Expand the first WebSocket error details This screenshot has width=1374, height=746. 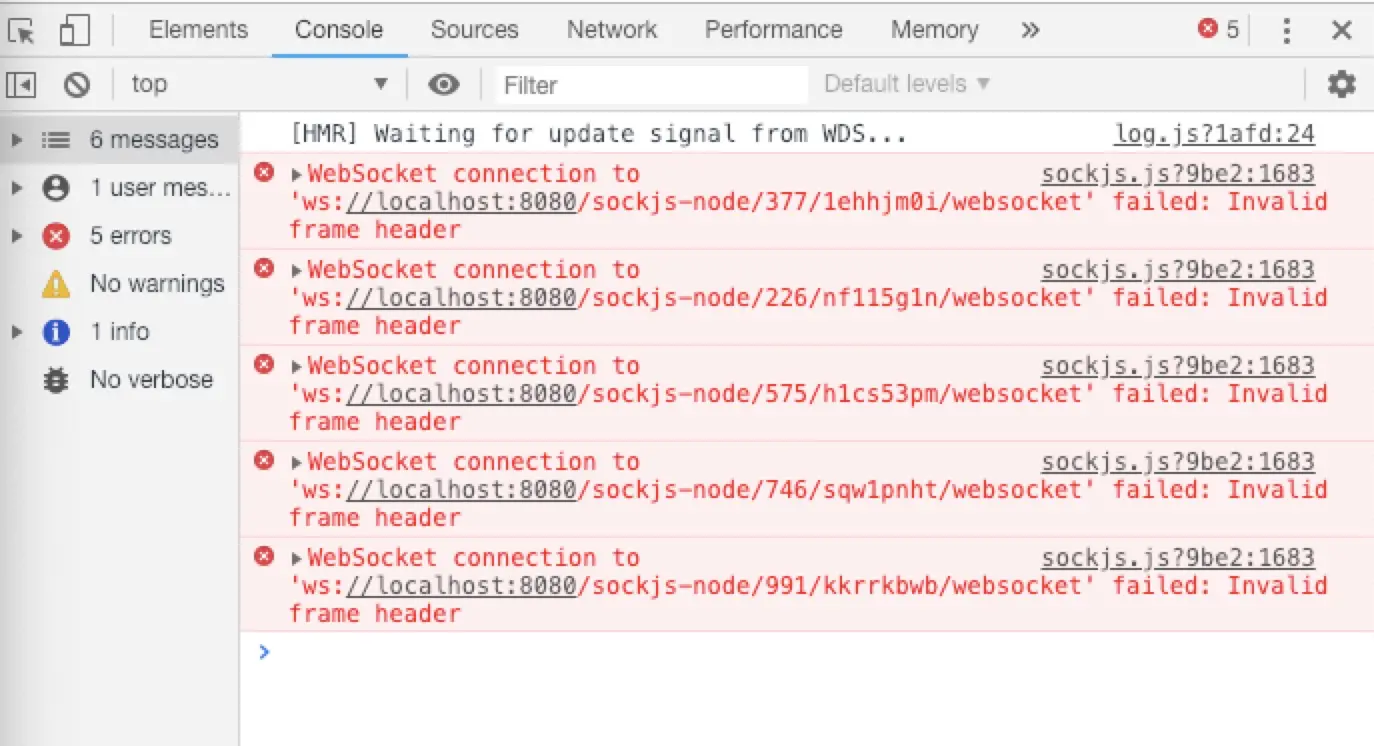pos(297,175)
